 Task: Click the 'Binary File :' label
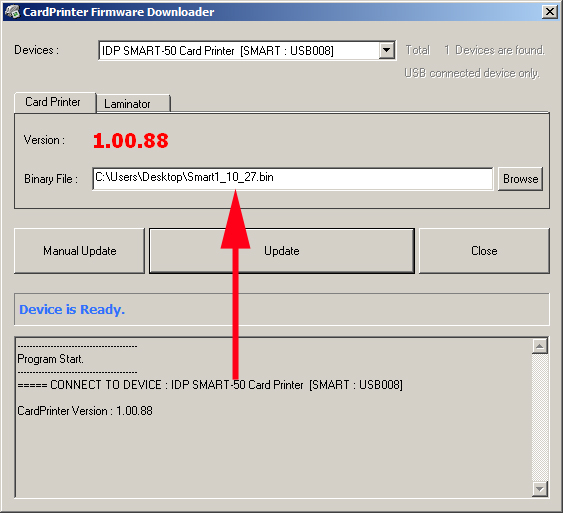click(51, 178)
